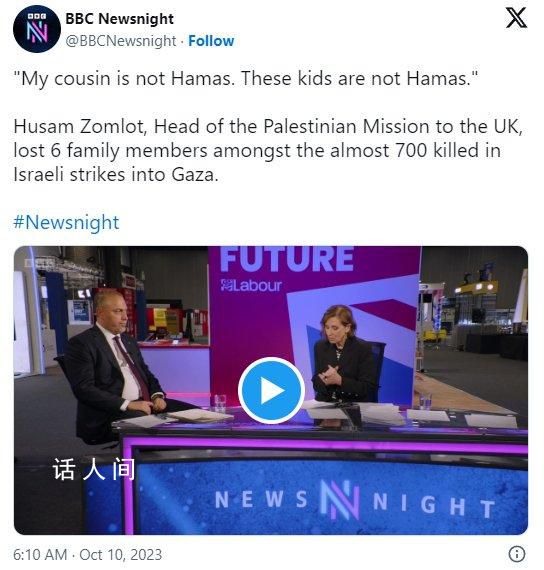This screenshot has width=544, height=570.
Task: Click the Chinese watermark on video
Action: click(x=94, y=469)
